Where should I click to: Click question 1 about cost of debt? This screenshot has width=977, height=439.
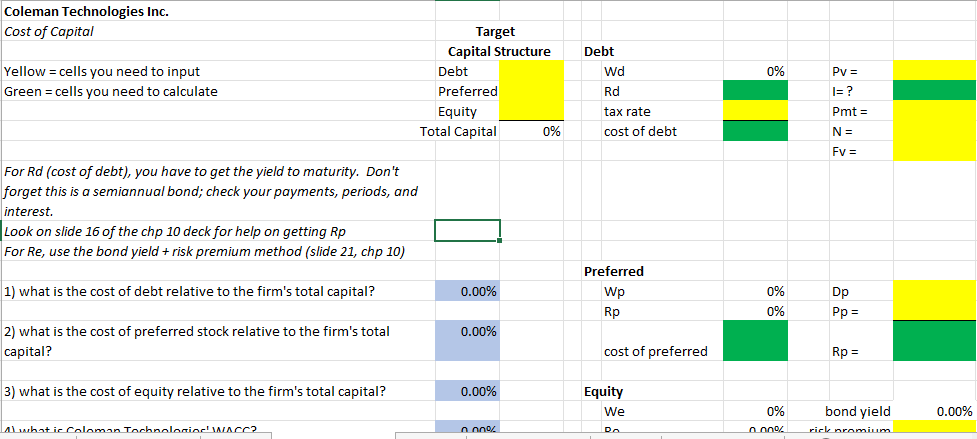(x=189, y=291)
